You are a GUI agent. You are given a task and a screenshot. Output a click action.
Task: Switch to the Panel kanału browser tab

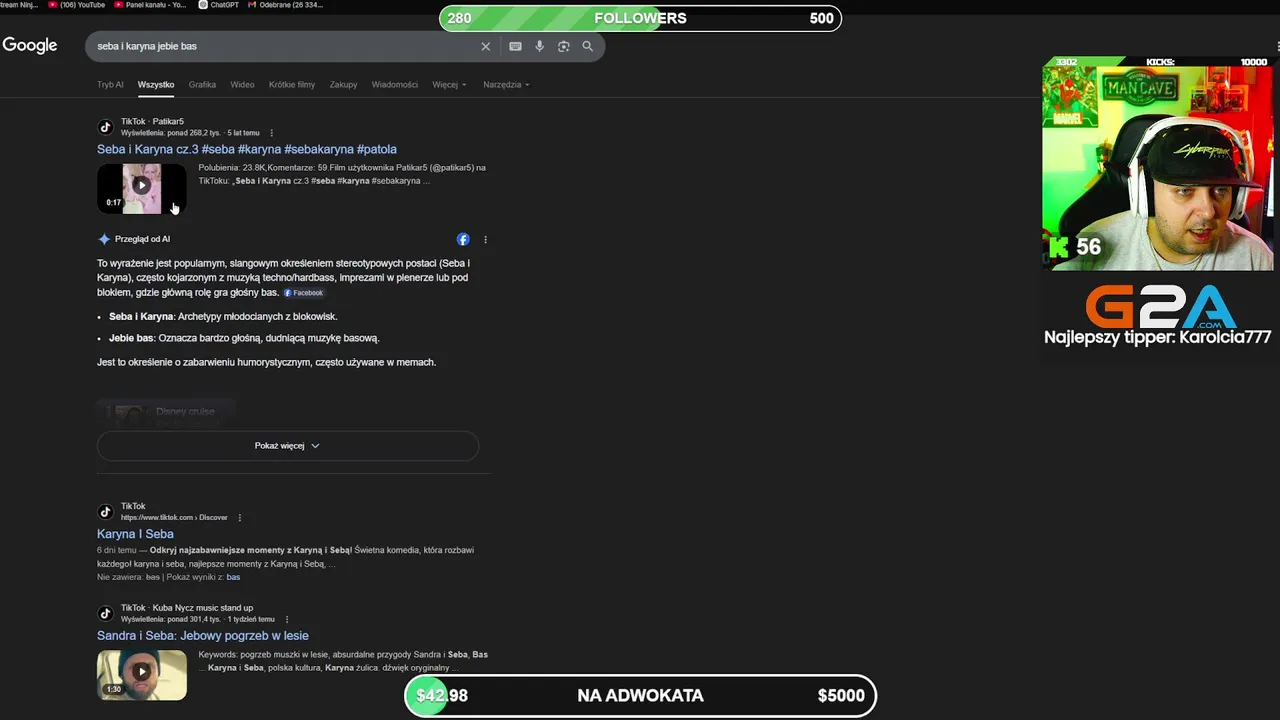click(150, 5)
